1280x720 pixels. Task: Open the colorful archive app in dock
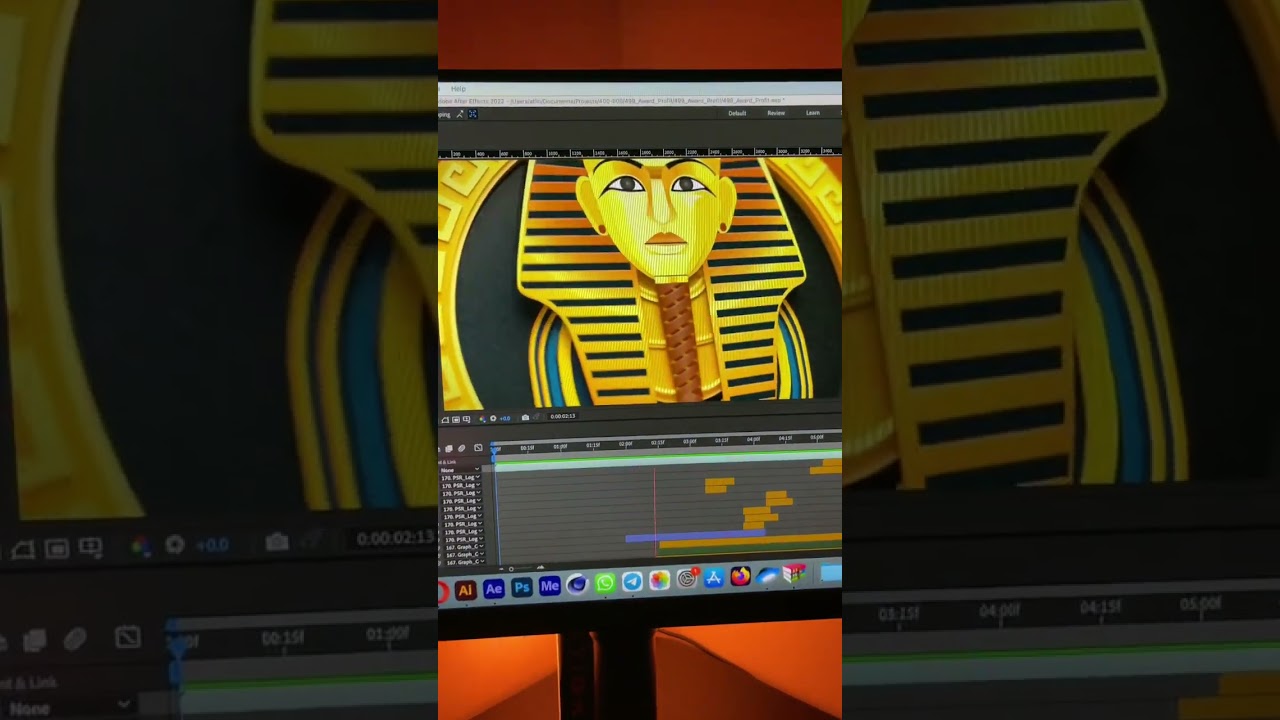click(794, 573)
